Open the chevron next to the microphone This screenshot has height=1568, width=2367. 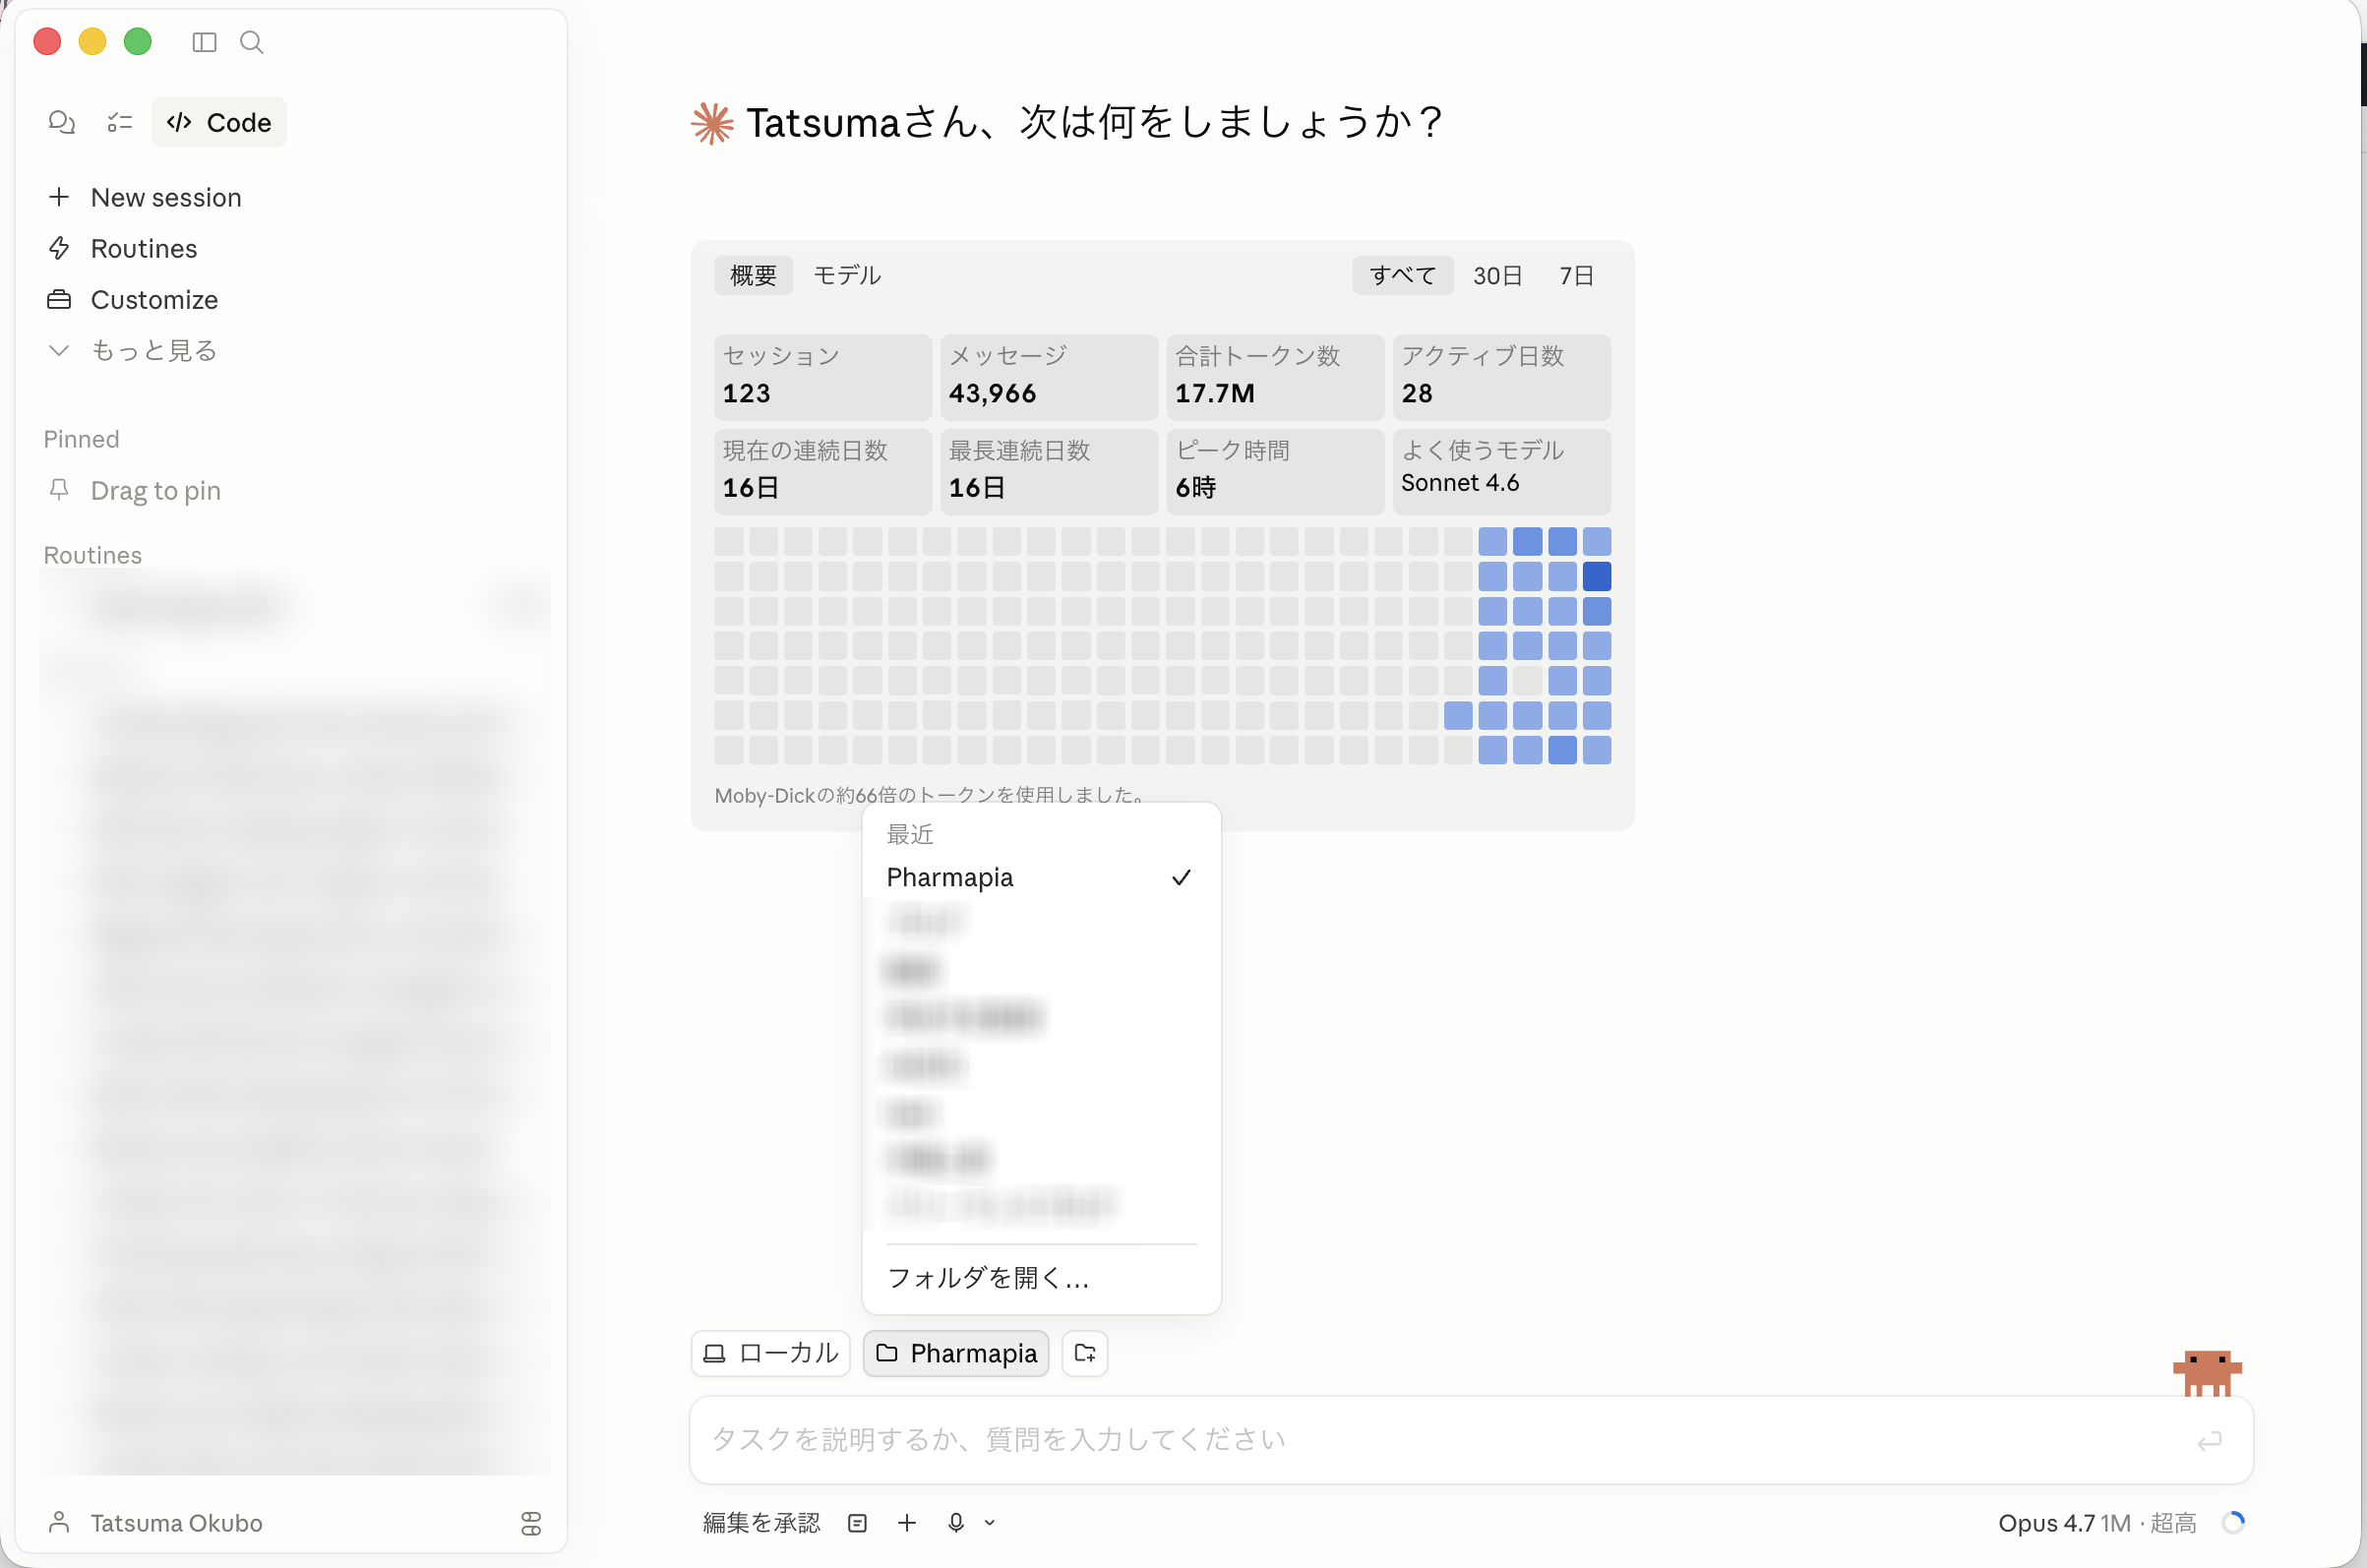pyautogui.click(x=989, y=1522)
